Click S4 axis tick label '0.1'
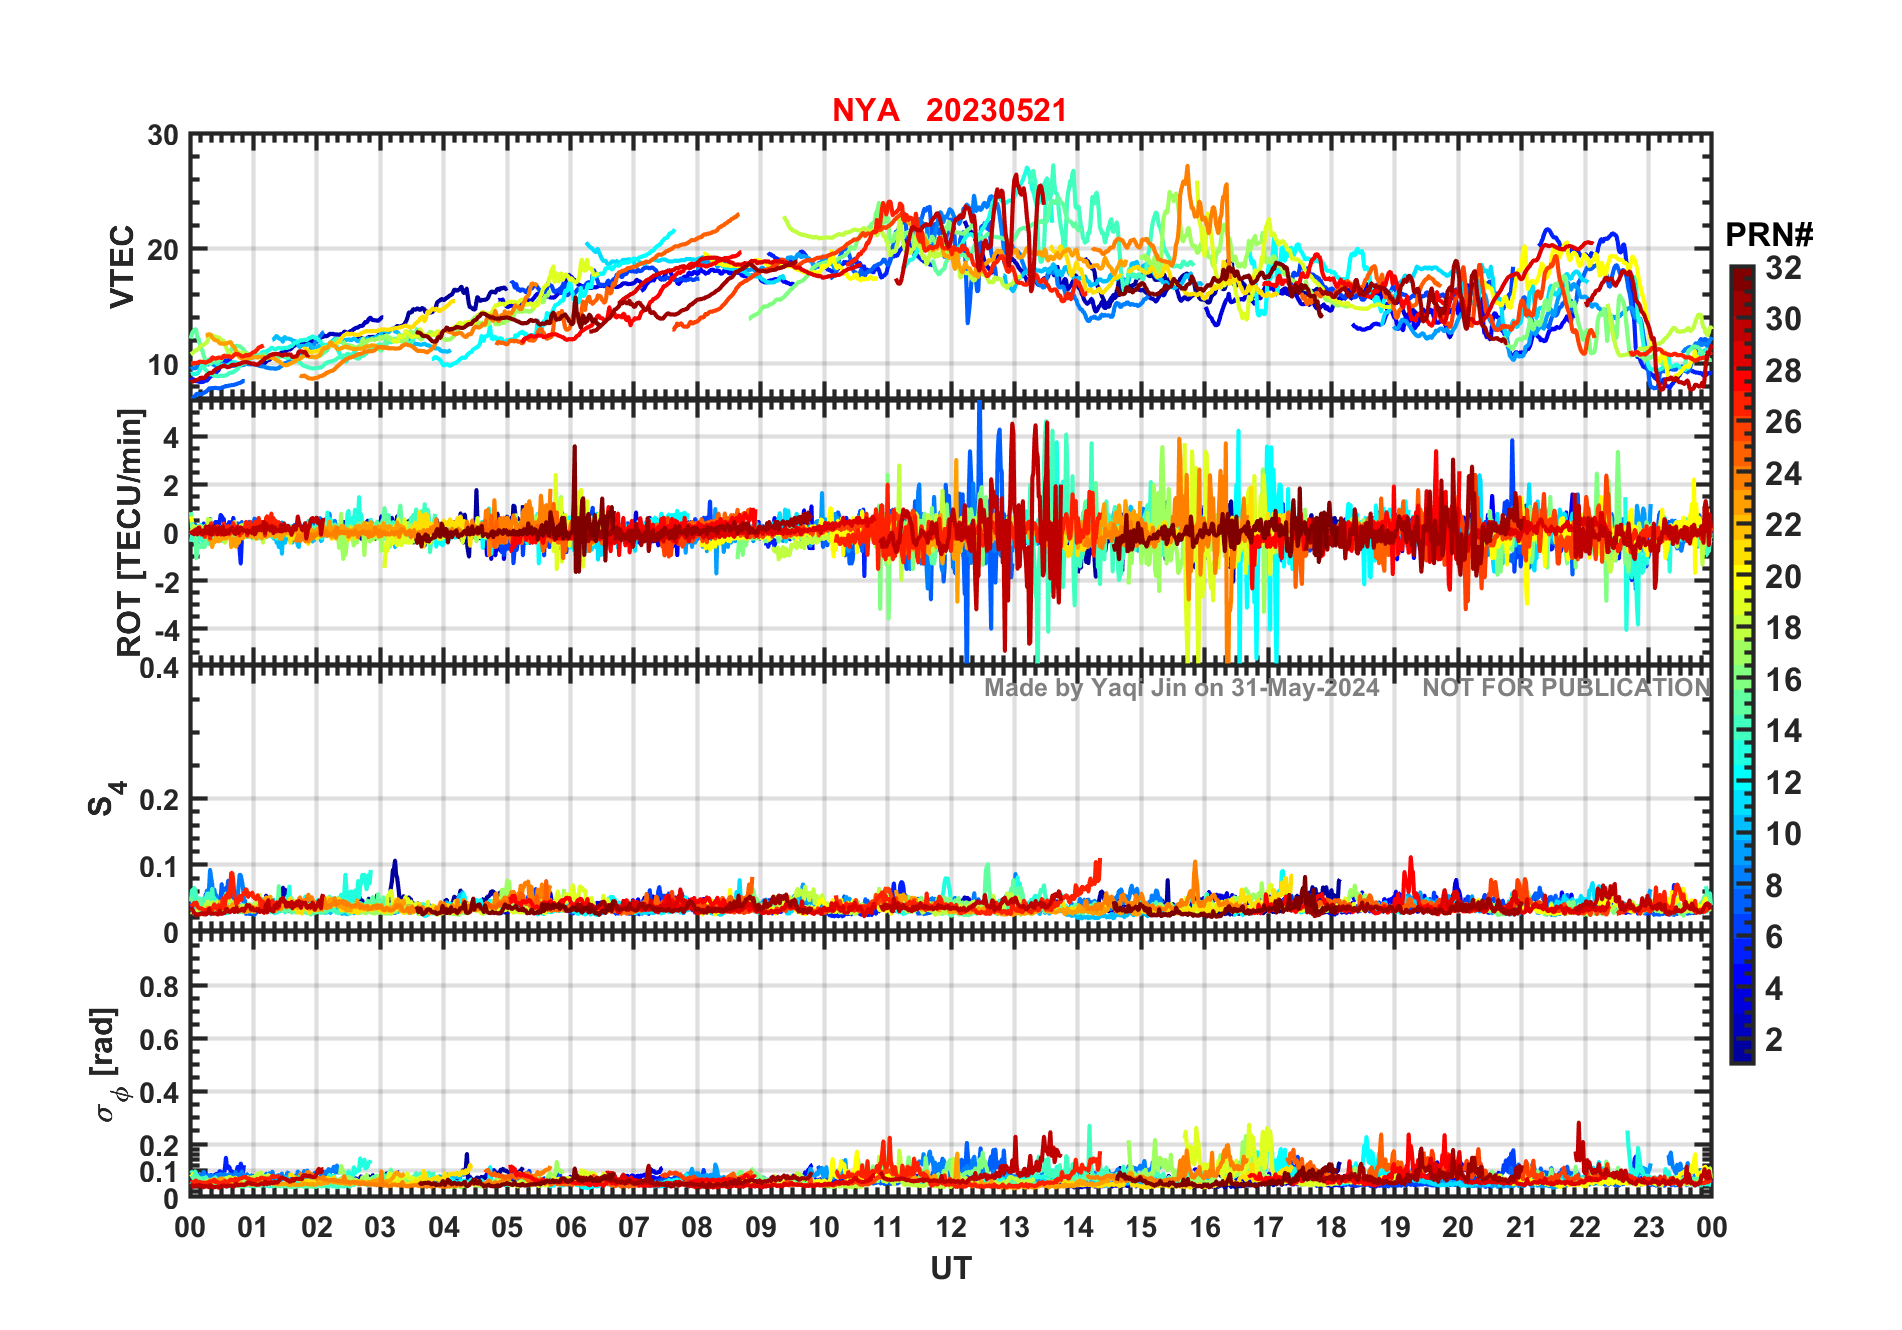1902x1330 pixels. [x=159, y=867]
